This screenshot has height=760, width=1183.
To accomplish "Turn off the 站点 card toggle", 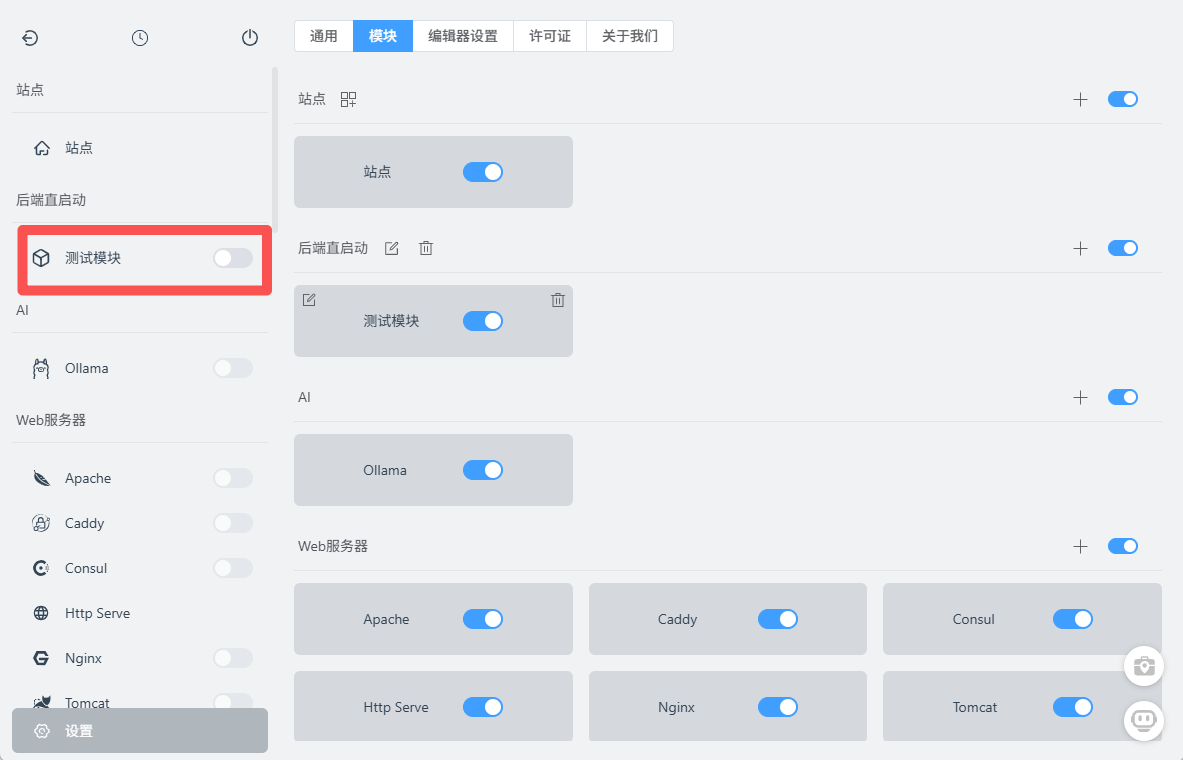I will click(x=483, y=171).
